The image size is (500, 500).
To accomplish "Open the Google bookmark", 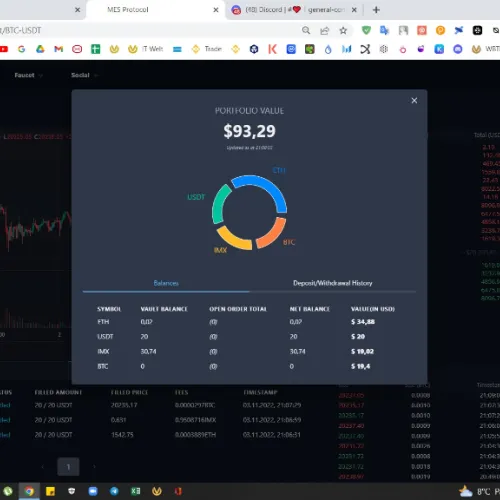I will (21, 49).
